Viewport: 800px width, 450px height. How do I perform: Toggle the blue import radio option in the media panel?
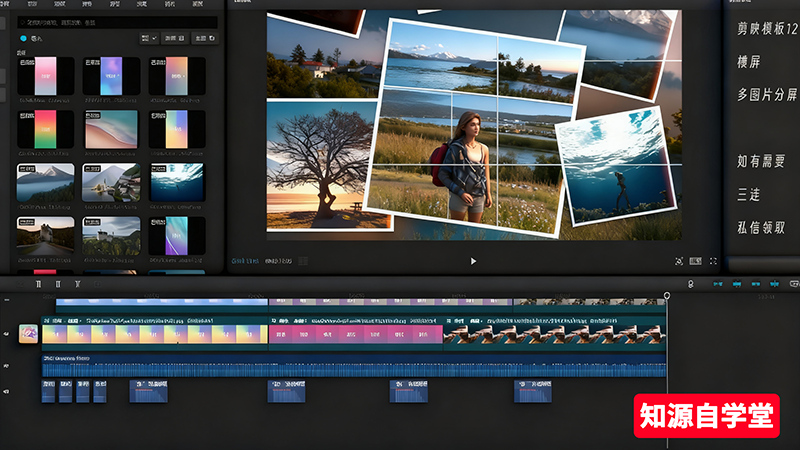[x=24, y=39]
